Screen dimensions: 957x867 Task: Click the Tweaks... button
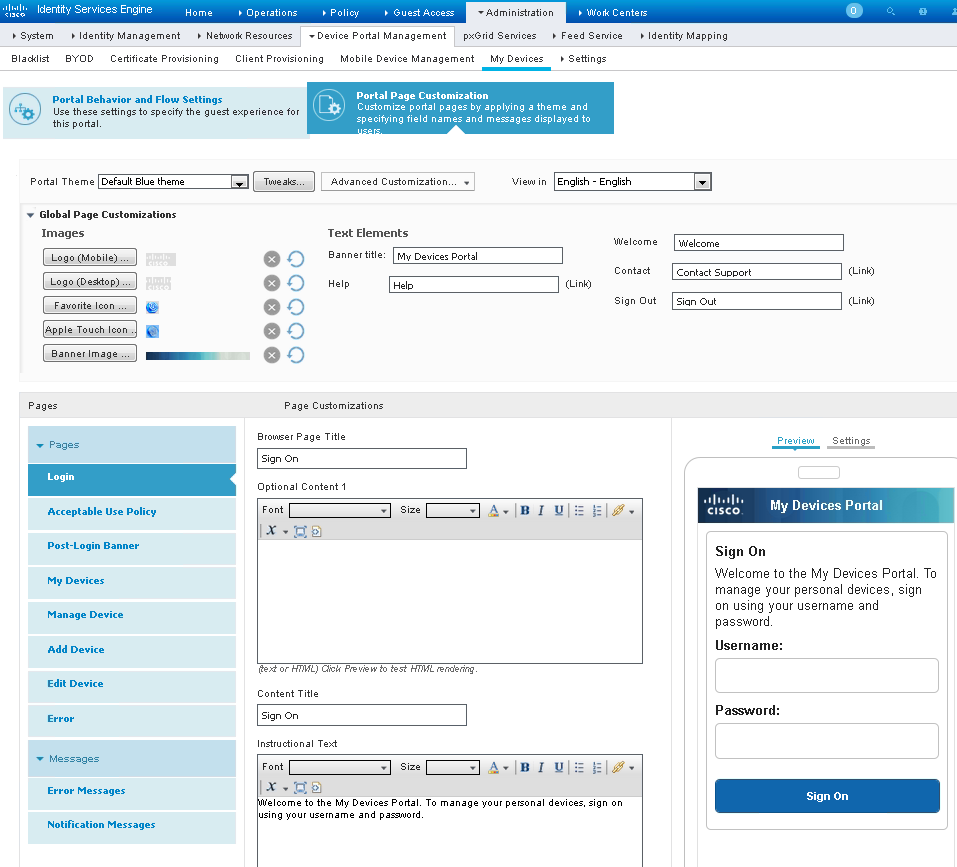pyautogui.click(x=284, y=182)
